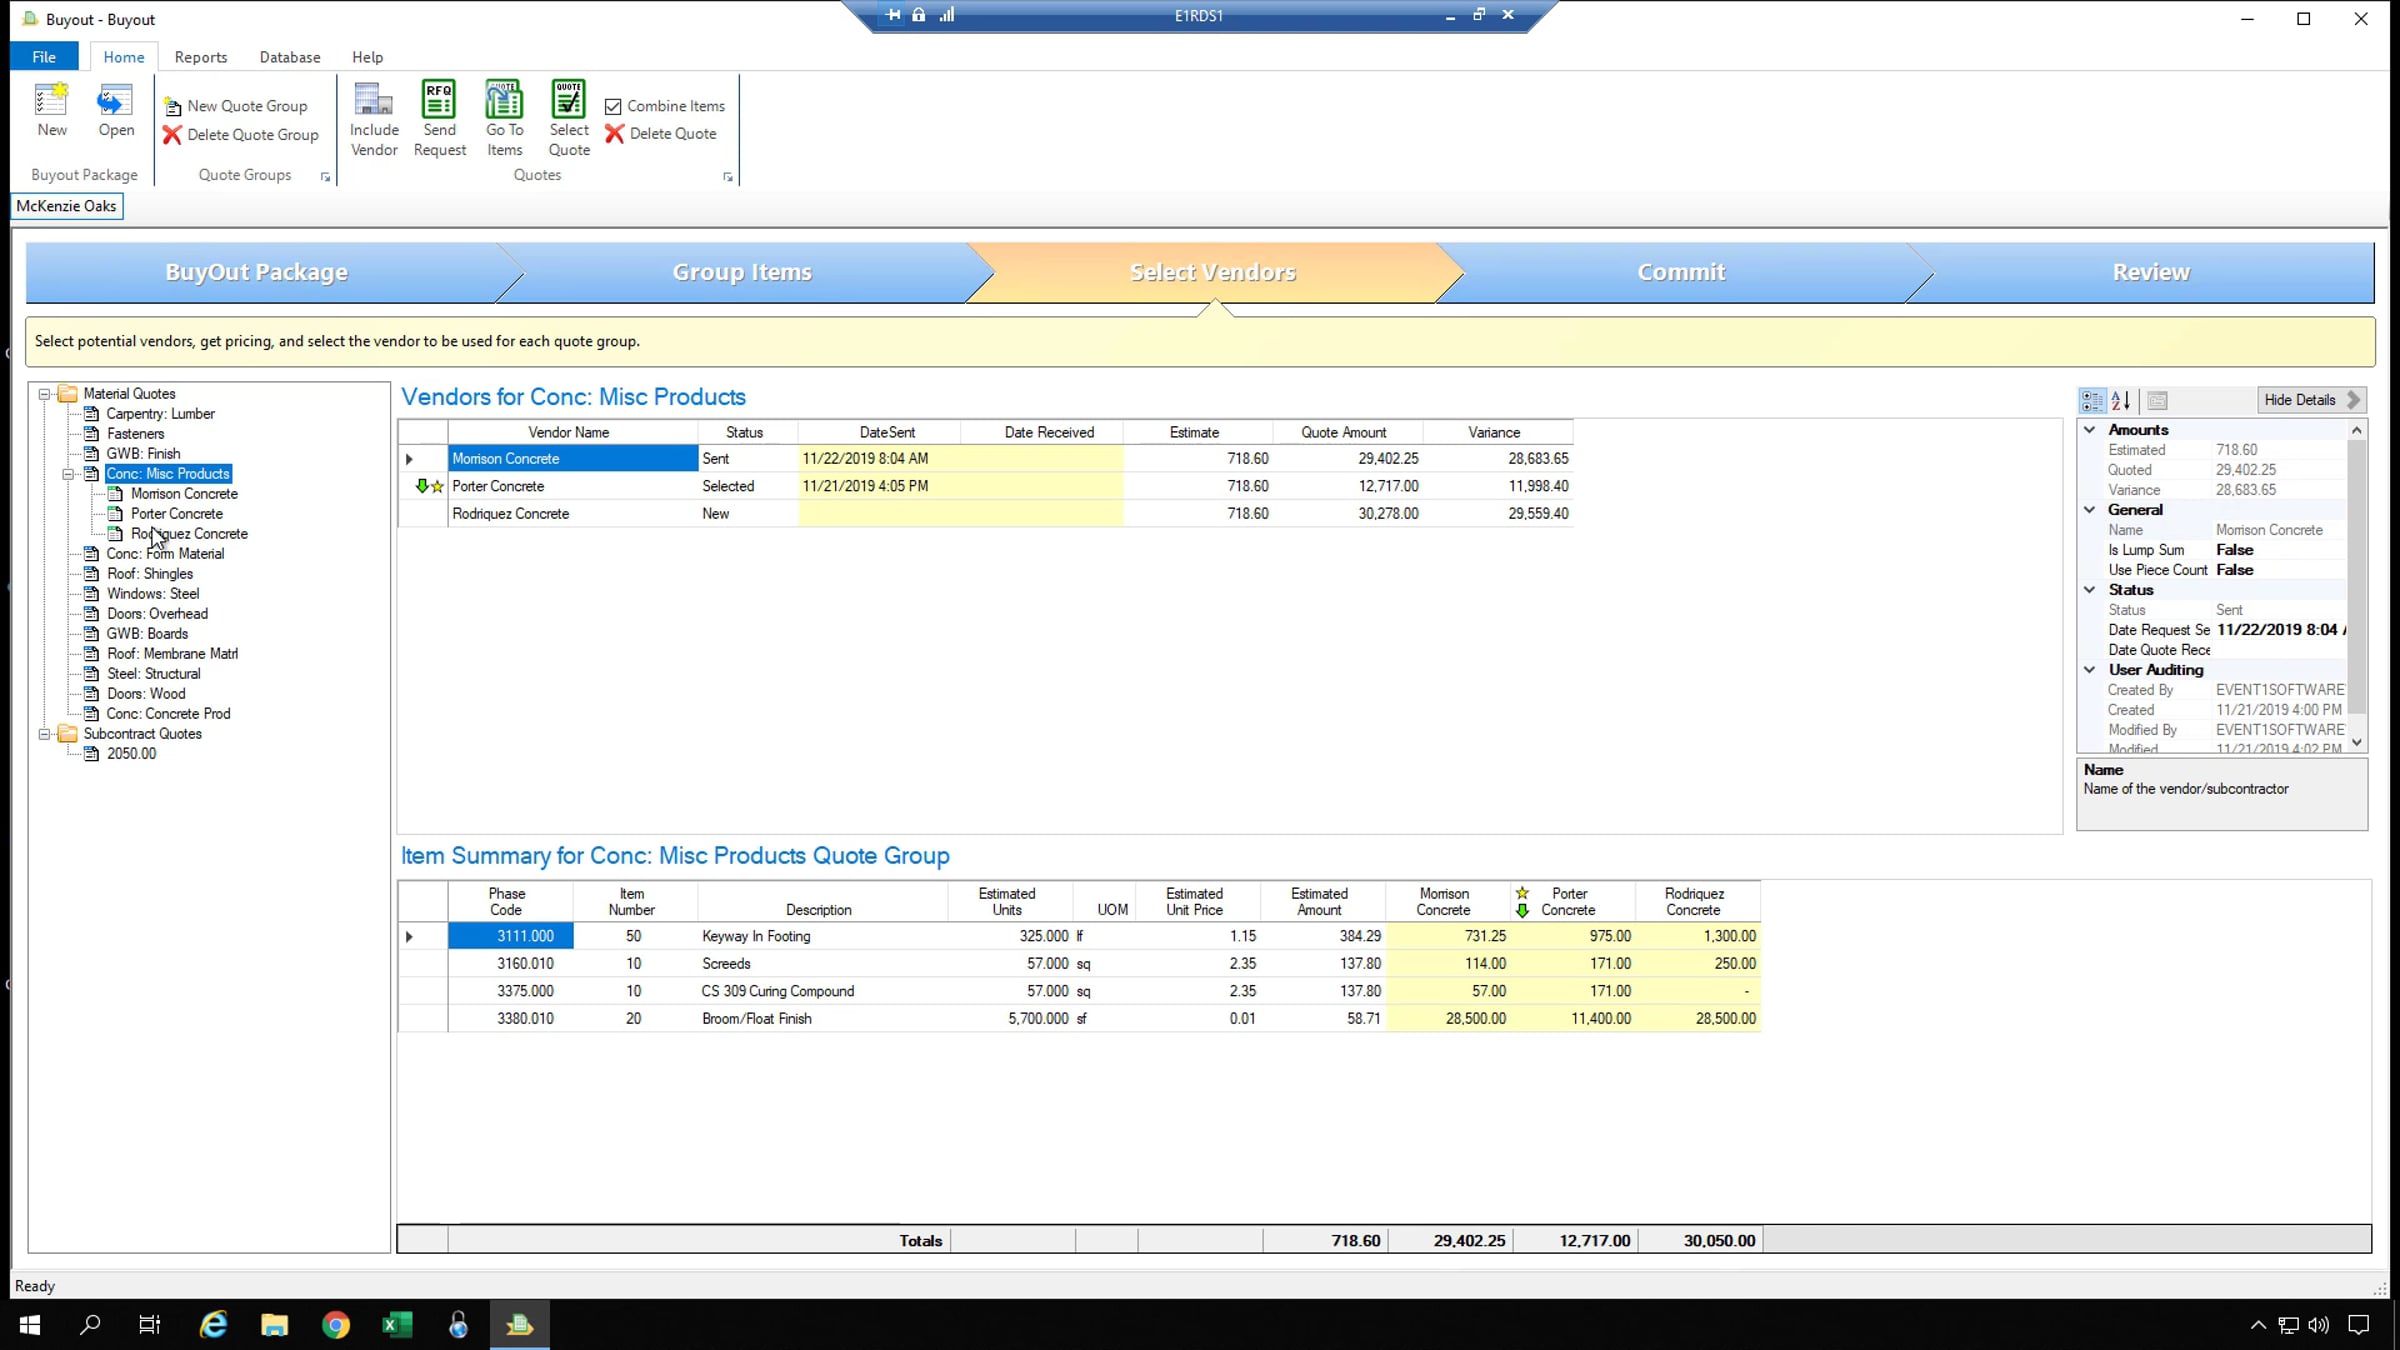
Task: Collapse the User Auditing property section
Action: [x=2090, y=670]
